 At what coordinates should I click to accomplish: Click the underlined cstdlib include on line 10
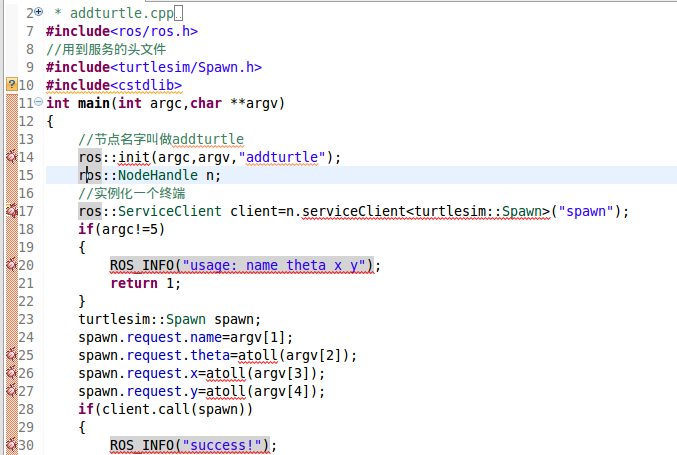pos(114,85)
